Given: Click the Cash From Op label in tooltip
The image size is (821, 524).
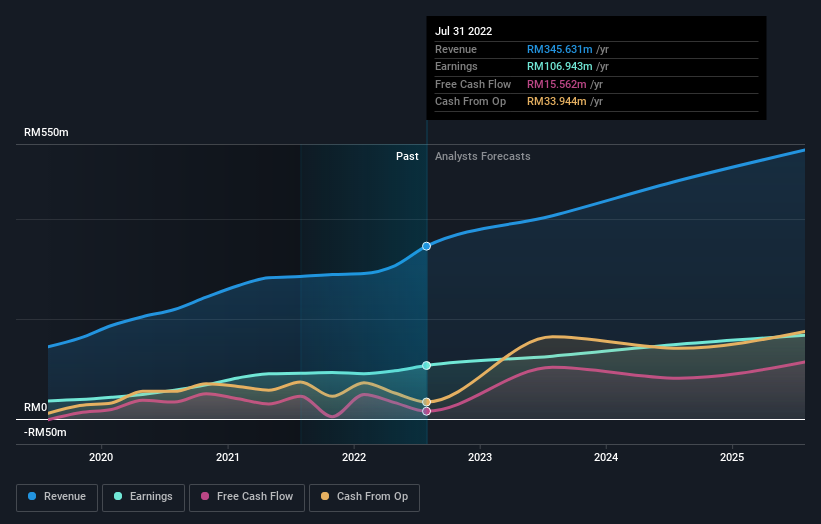Looking at the screenshot, I should click(x=470, y=102).
